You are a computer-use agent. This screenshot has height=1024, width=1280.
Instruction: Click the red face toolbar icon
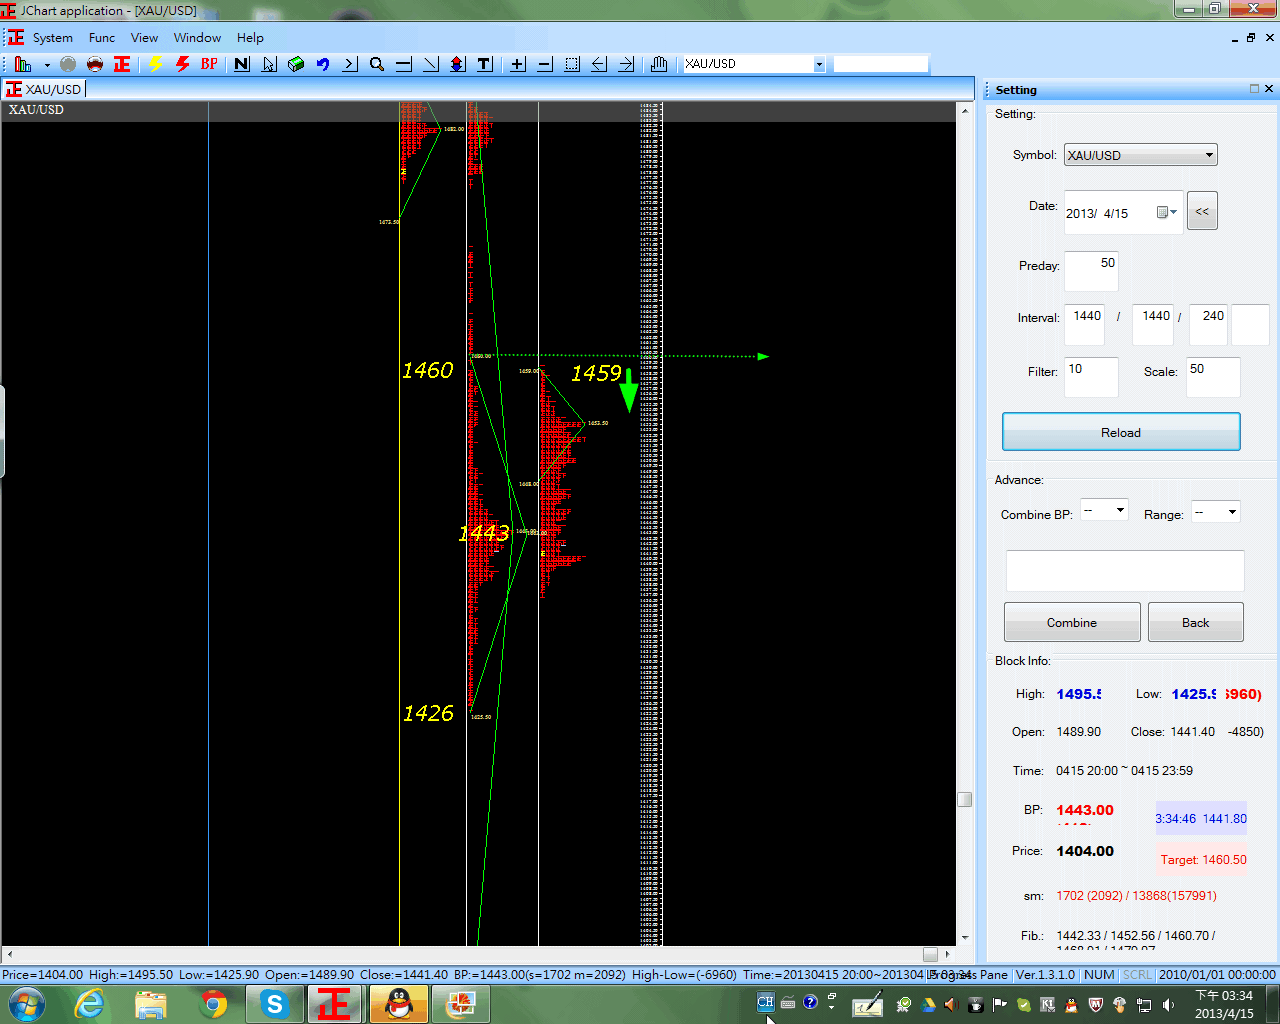[x=95, y=64]
